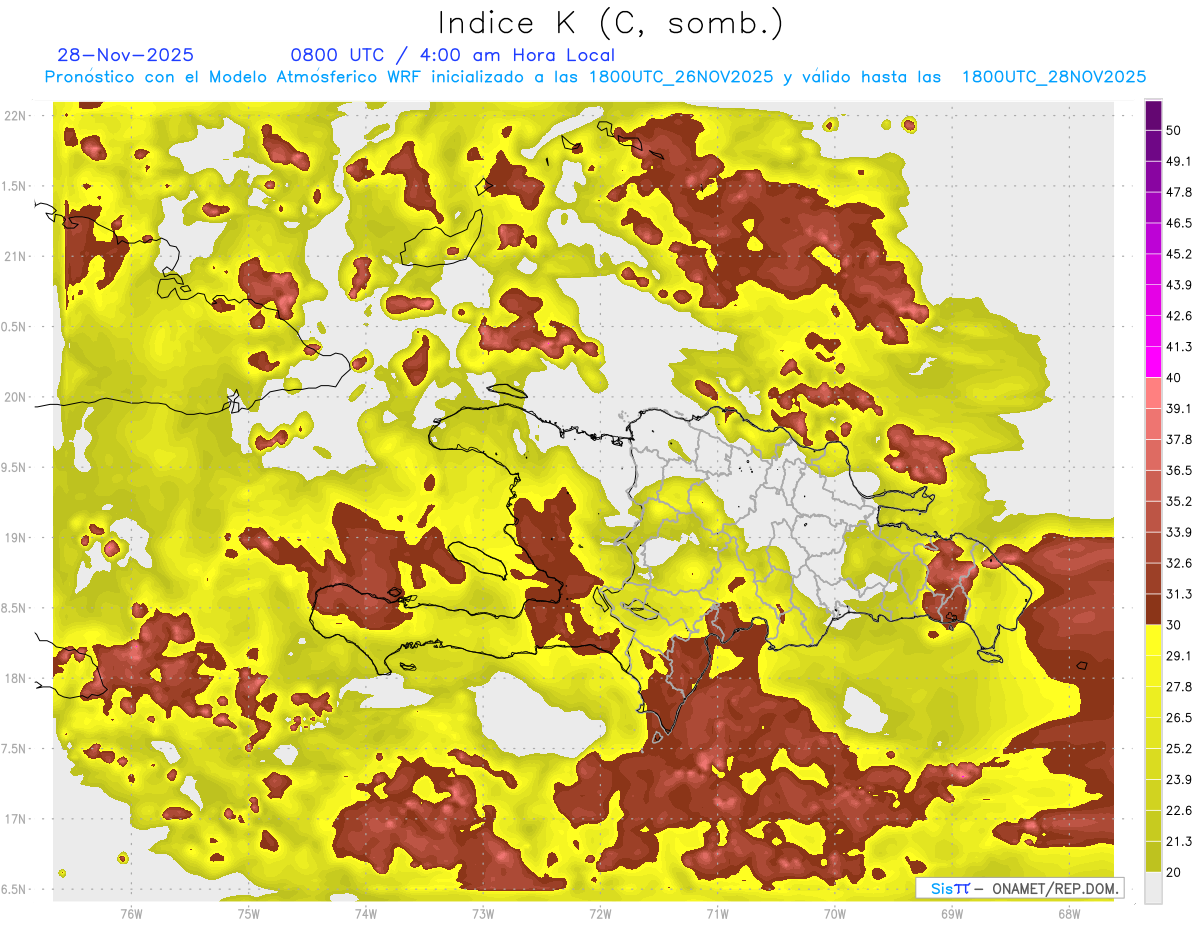The image size is (1200, 927).
Task: Click the '45.2' colorbar value
Action: tap(1180, 254)
